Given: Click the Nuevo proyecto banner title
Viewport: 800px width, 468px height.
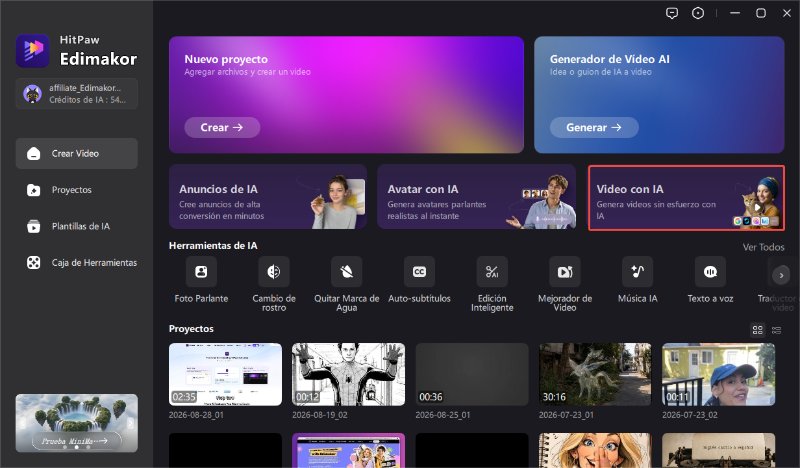Looking at the screenshot, I should (x=226, y=59).
